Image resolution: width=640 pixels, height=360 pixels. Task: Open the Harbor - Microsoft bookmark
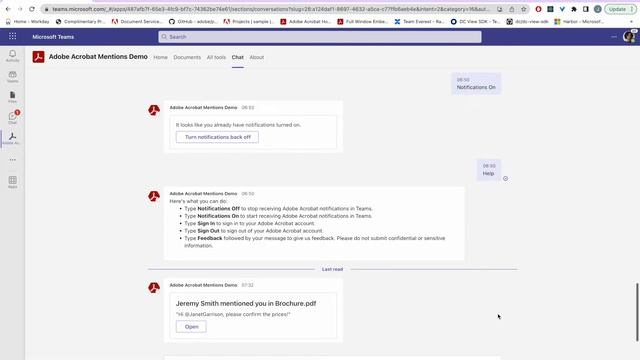(579, 22)
